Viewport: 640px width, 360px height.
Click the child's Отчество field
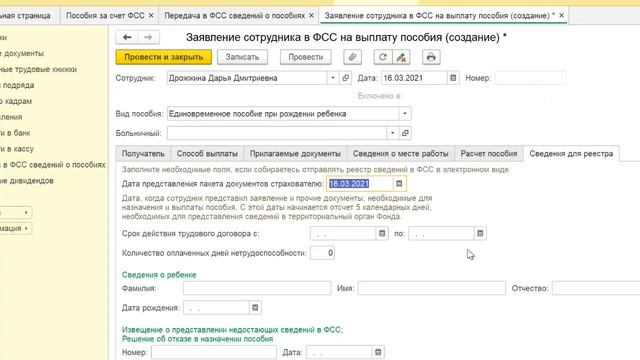point(596,288)
